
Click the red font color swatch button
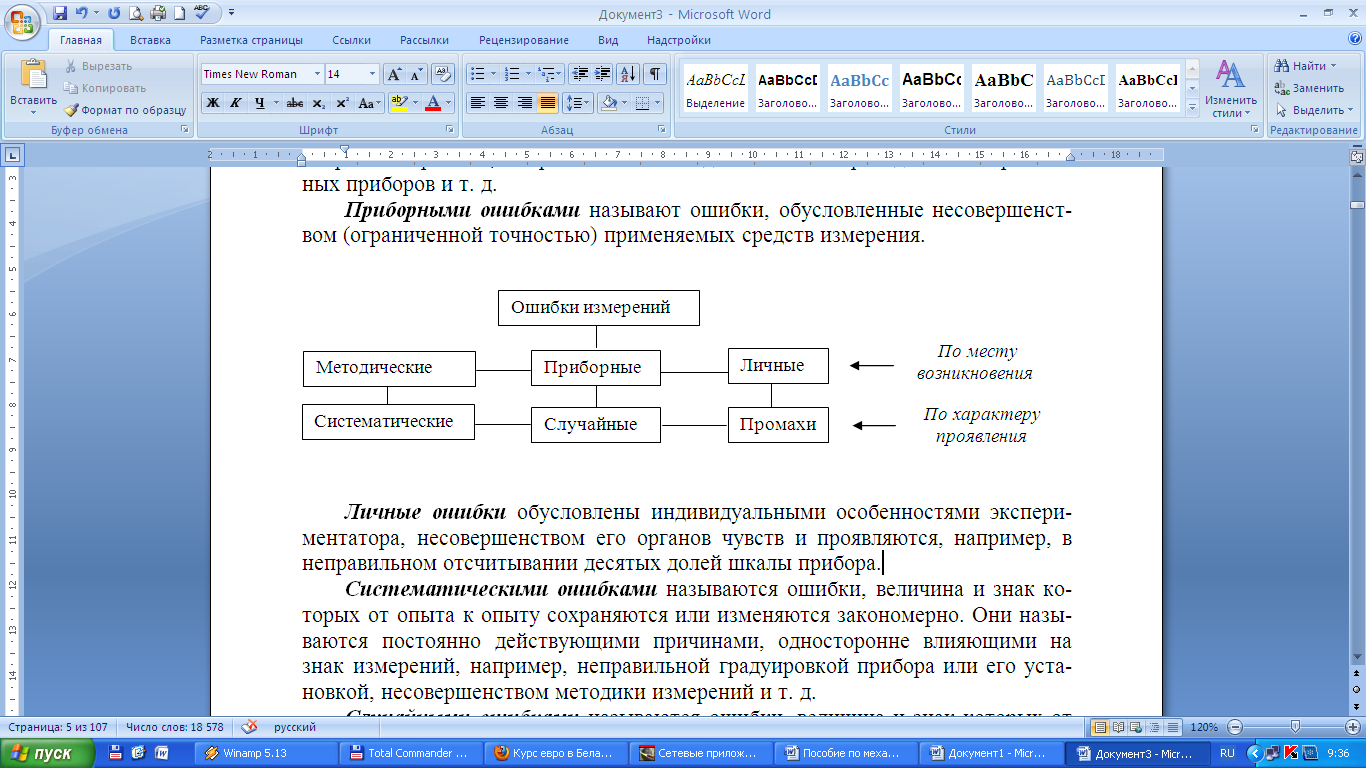tap(432, 103)
